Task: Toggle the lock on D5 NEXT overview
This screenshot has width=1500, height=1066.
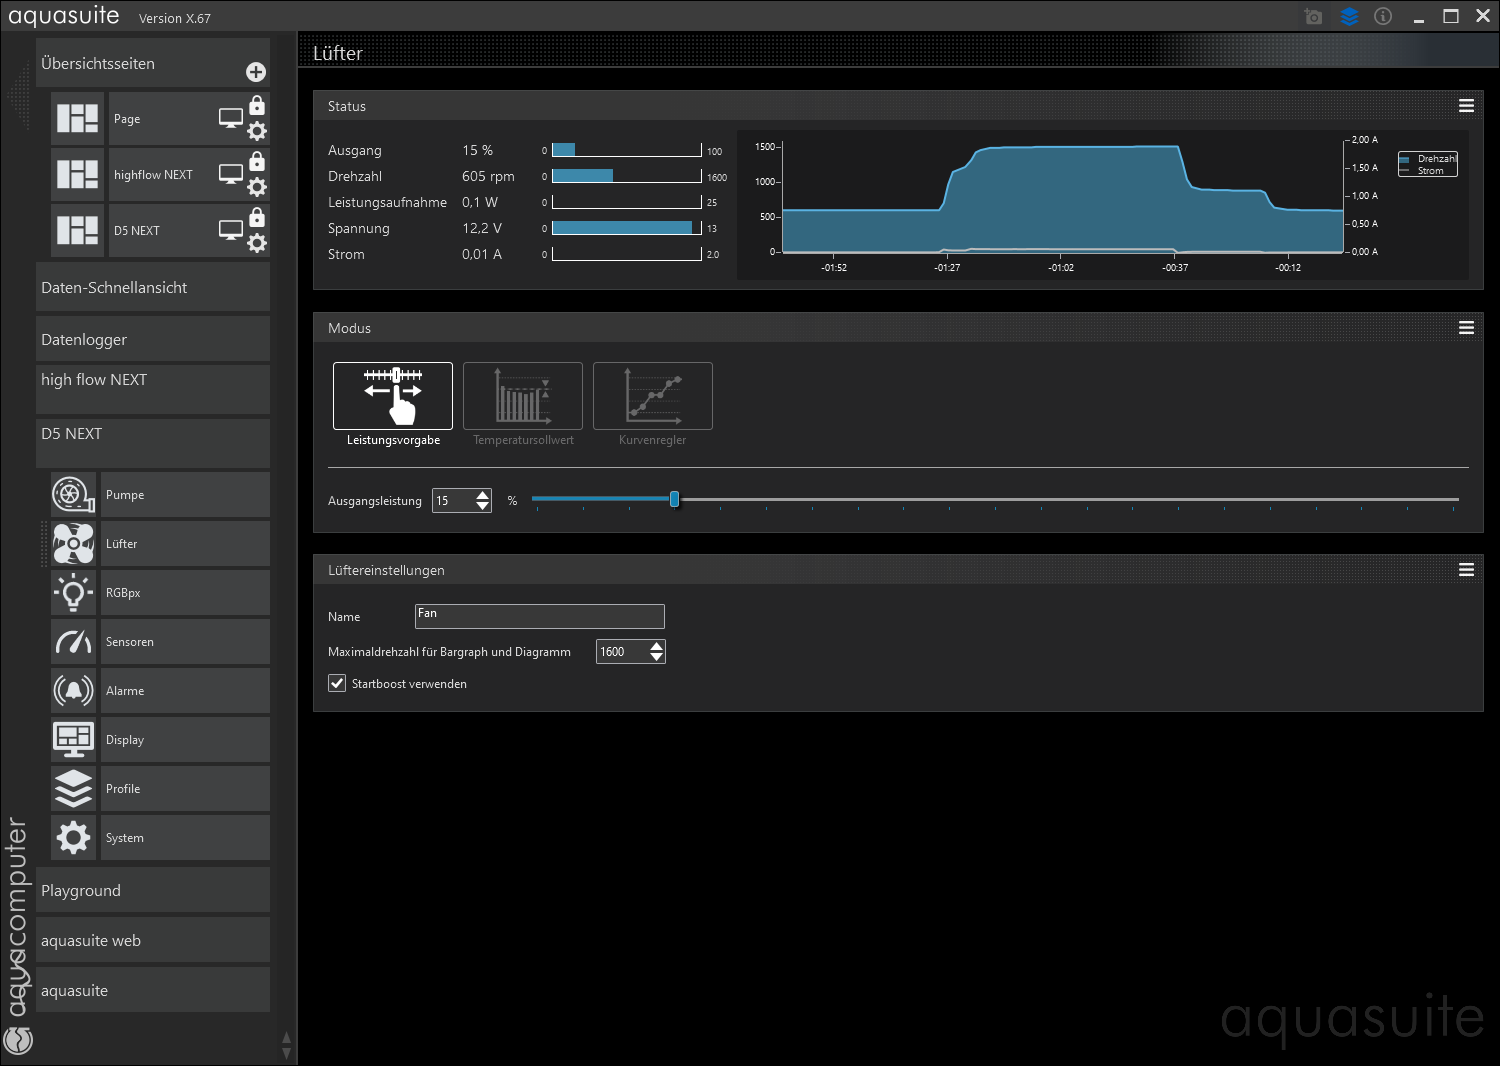Action: click(x=257, y=217)
